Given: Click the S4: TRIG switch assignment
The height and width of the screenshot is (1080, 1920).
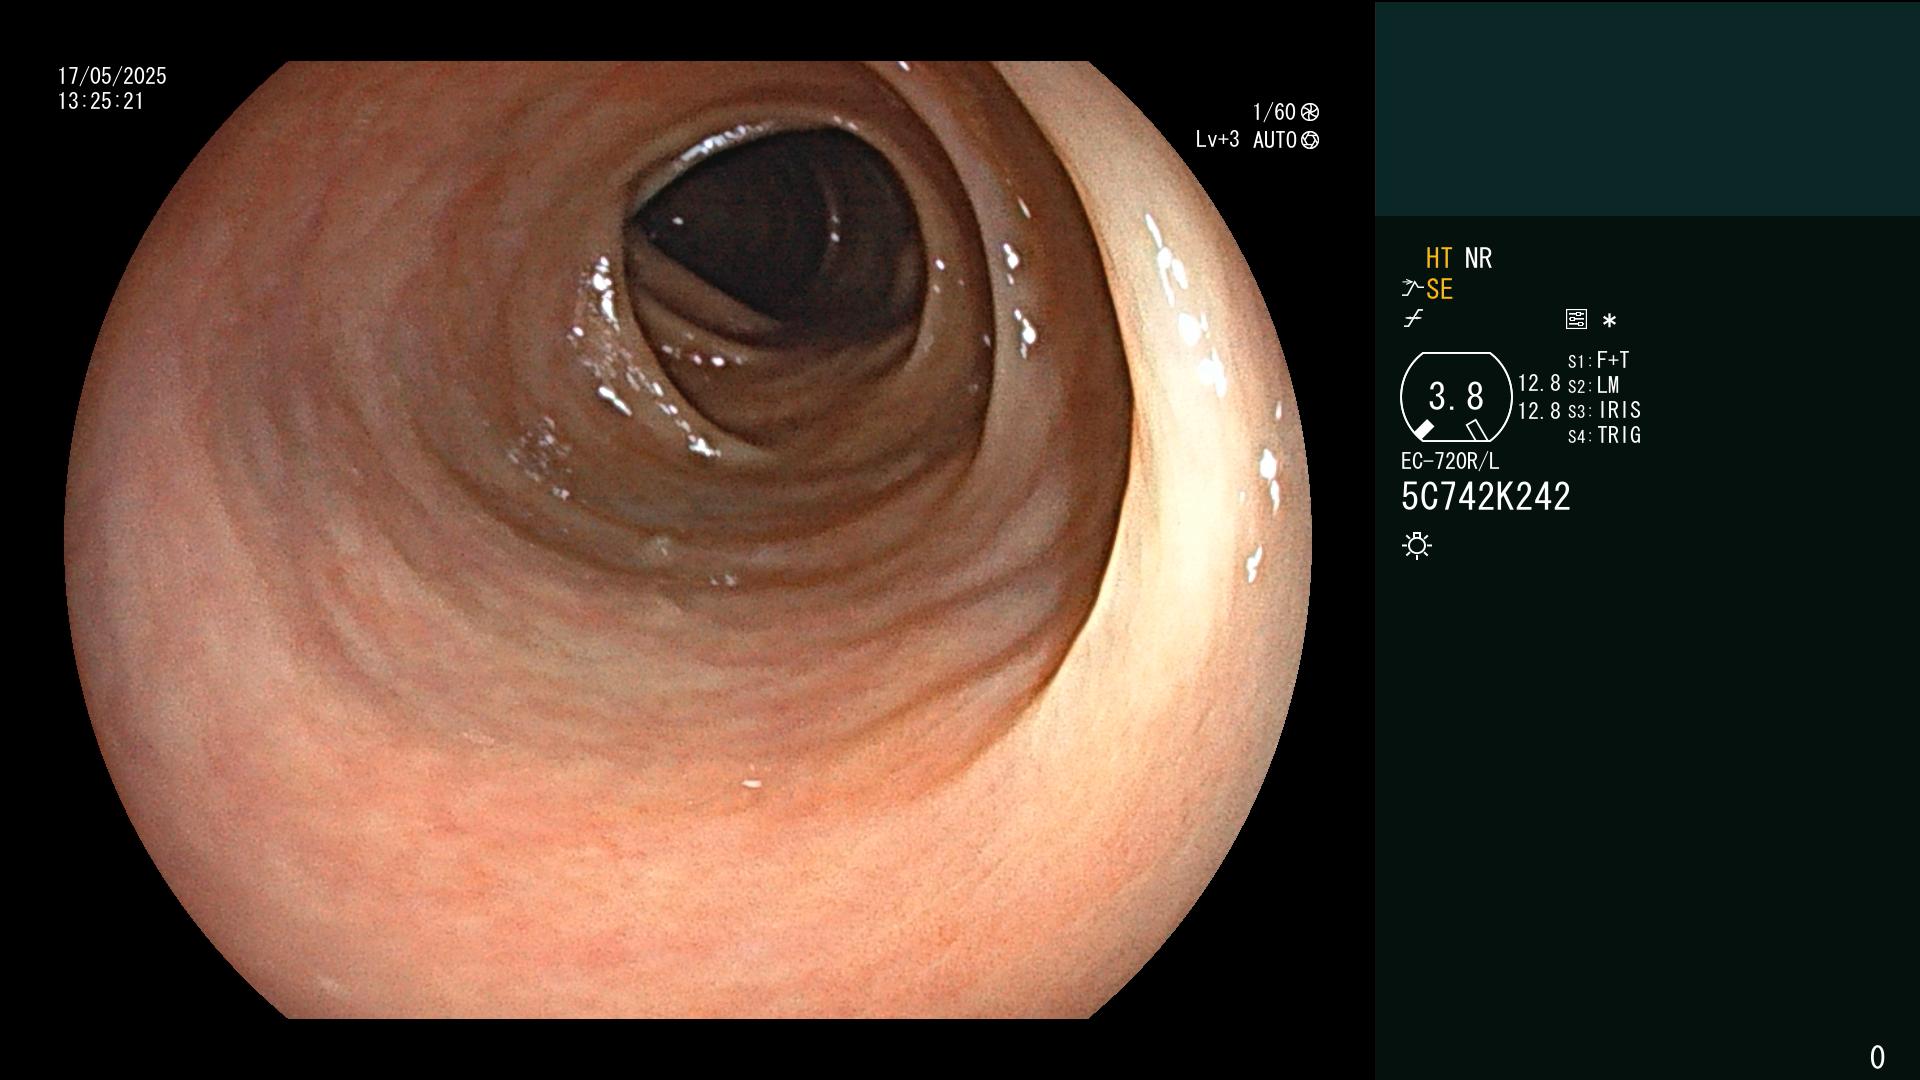Looking at the screenshot, I should pos(1605,435).
